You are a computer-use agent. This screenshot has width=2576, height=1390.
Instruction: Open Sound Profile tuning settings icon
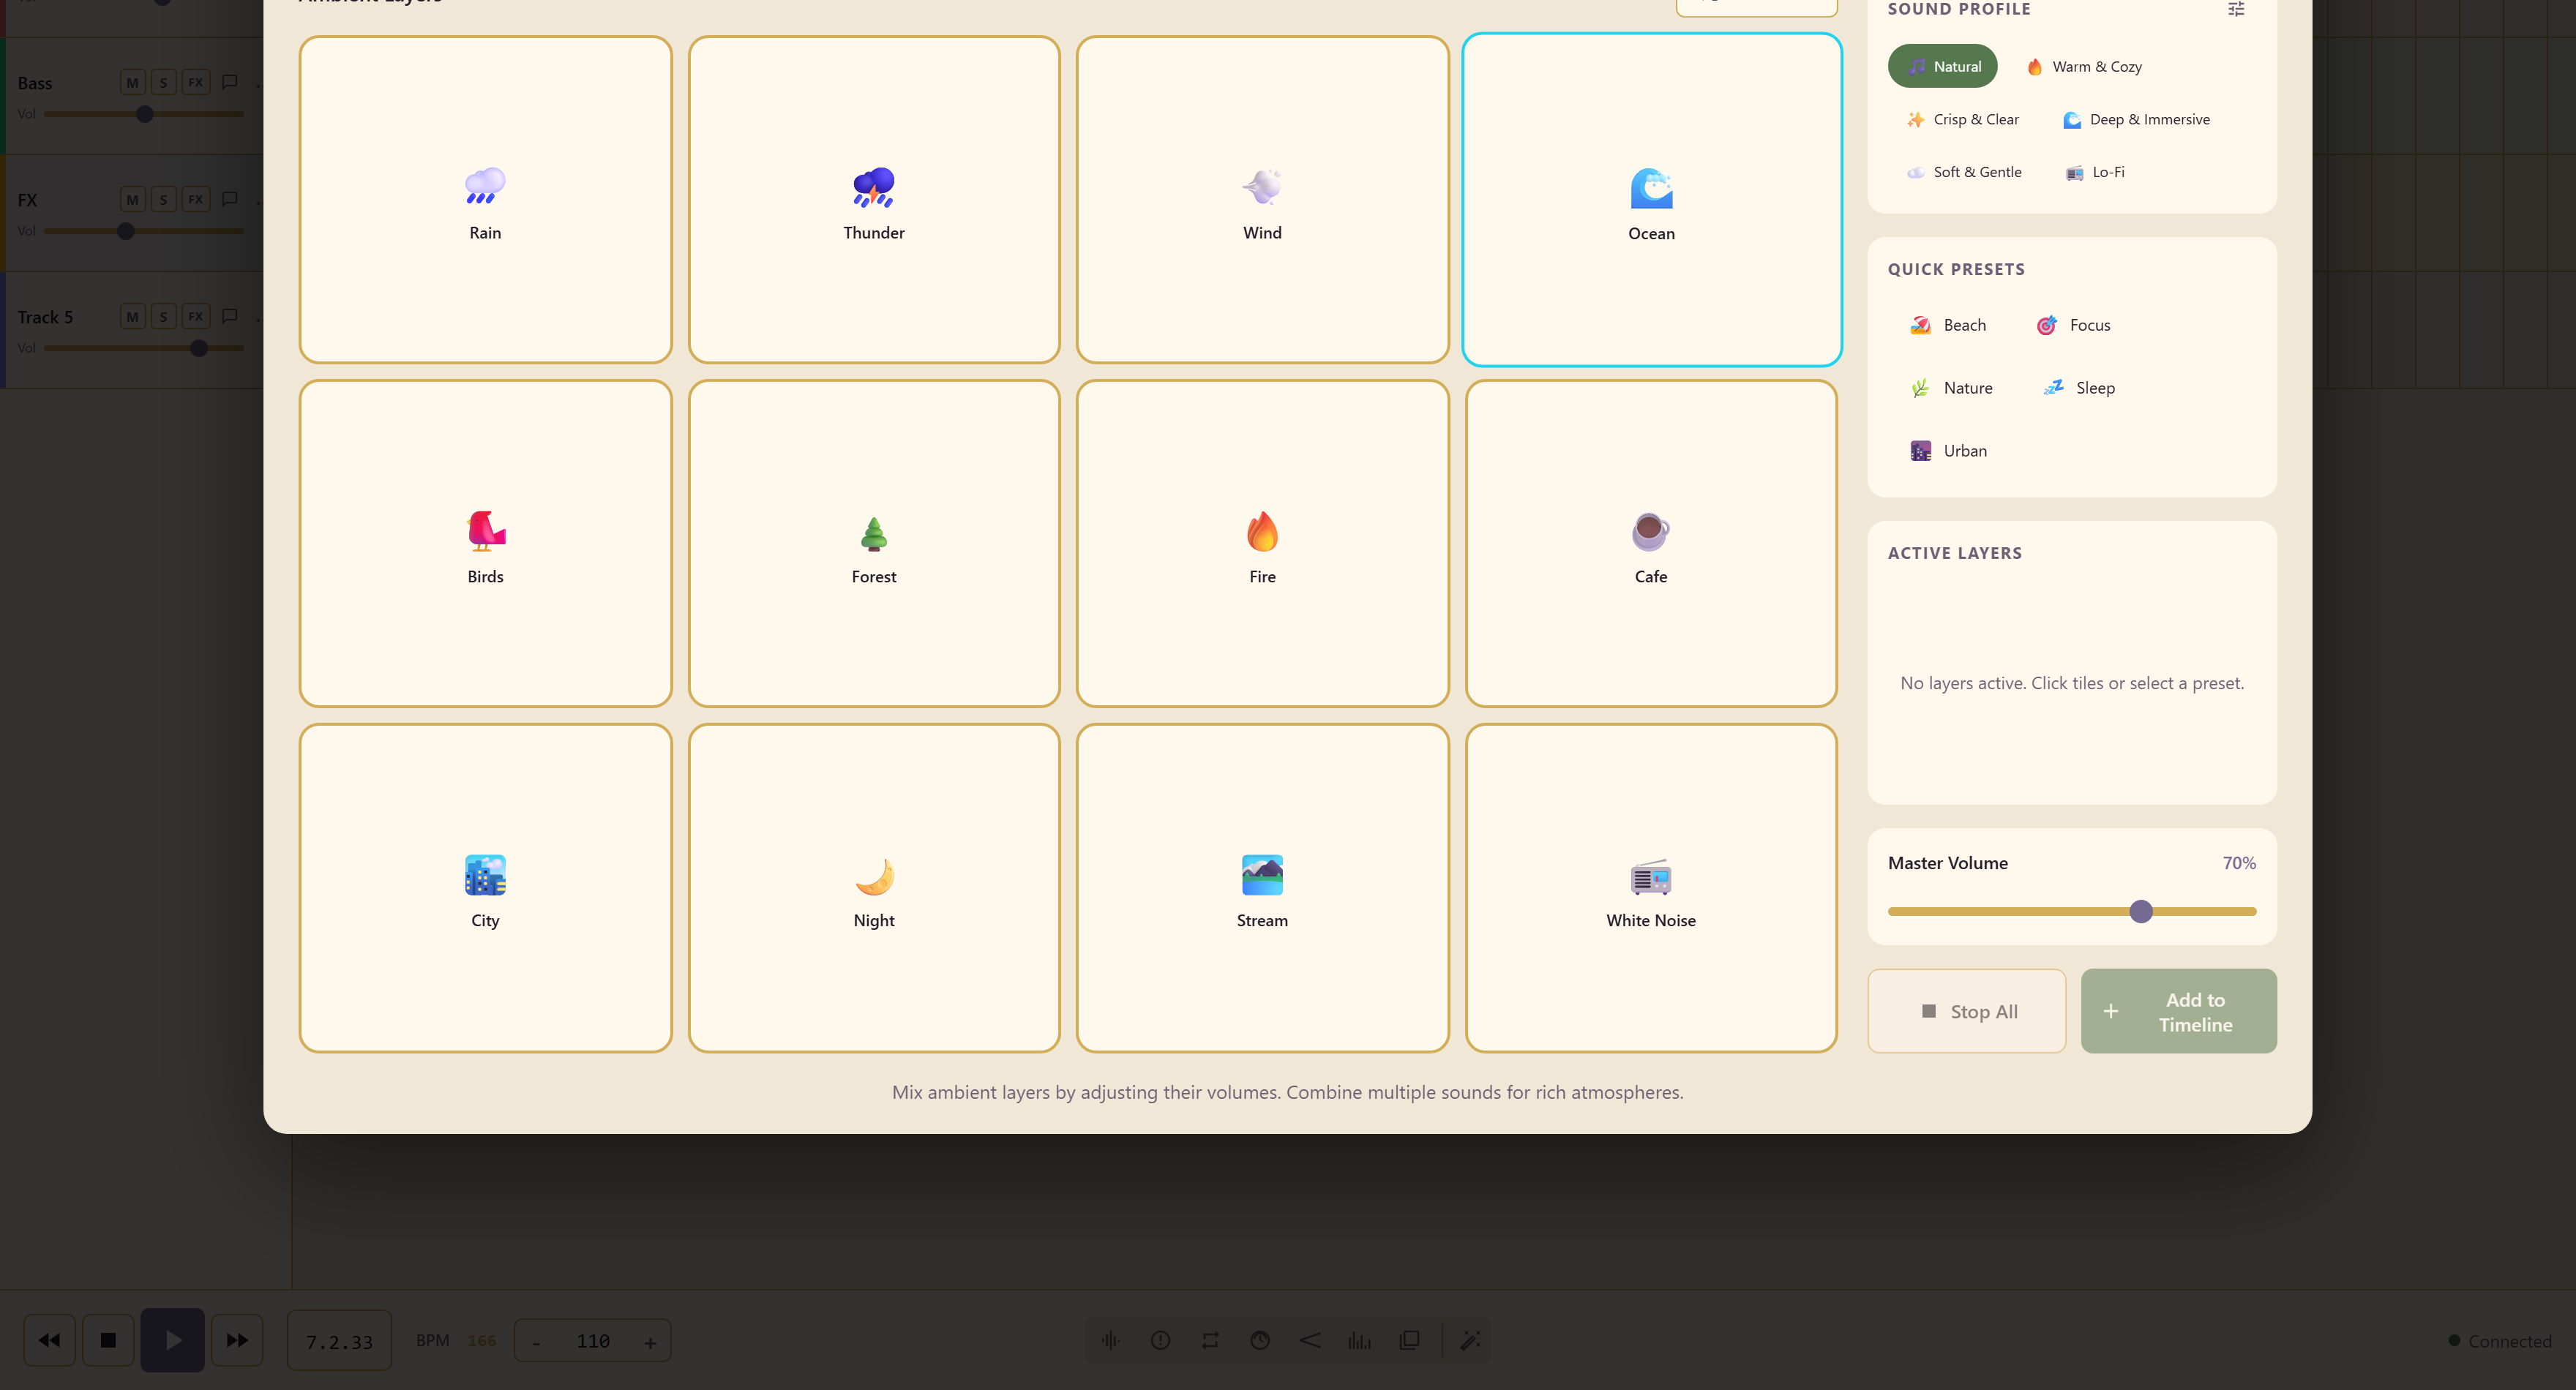click(x=2236, y=9)
